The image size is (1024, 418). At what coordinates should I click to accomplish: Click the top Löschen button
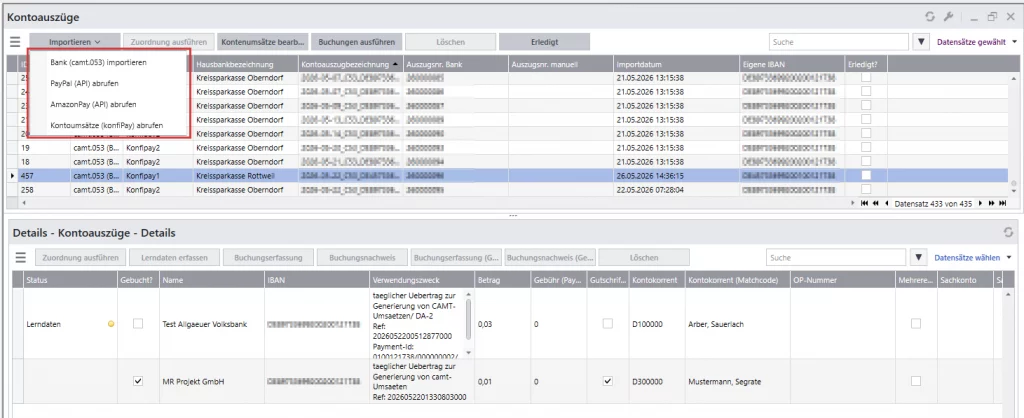click(x=451, y=42)
